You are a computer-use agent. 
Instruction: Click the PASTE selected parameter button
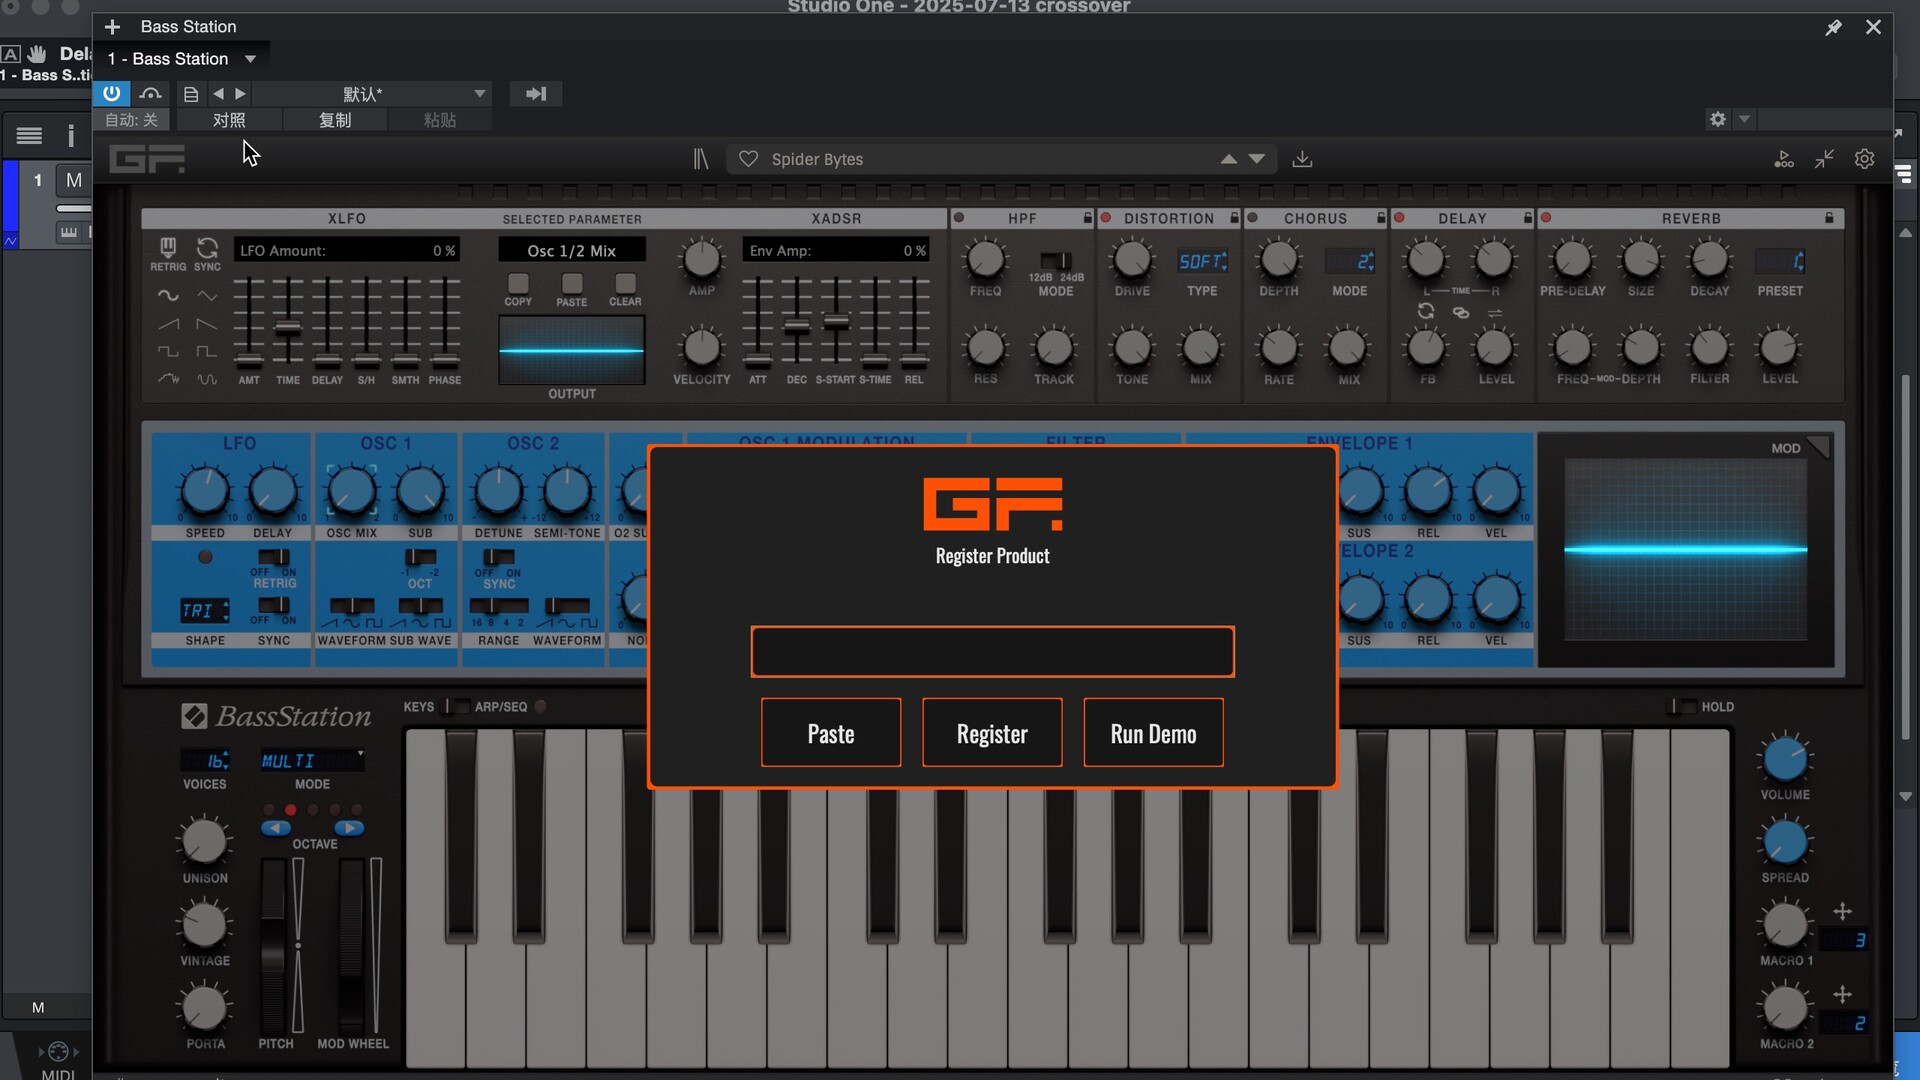click(572, 284)
